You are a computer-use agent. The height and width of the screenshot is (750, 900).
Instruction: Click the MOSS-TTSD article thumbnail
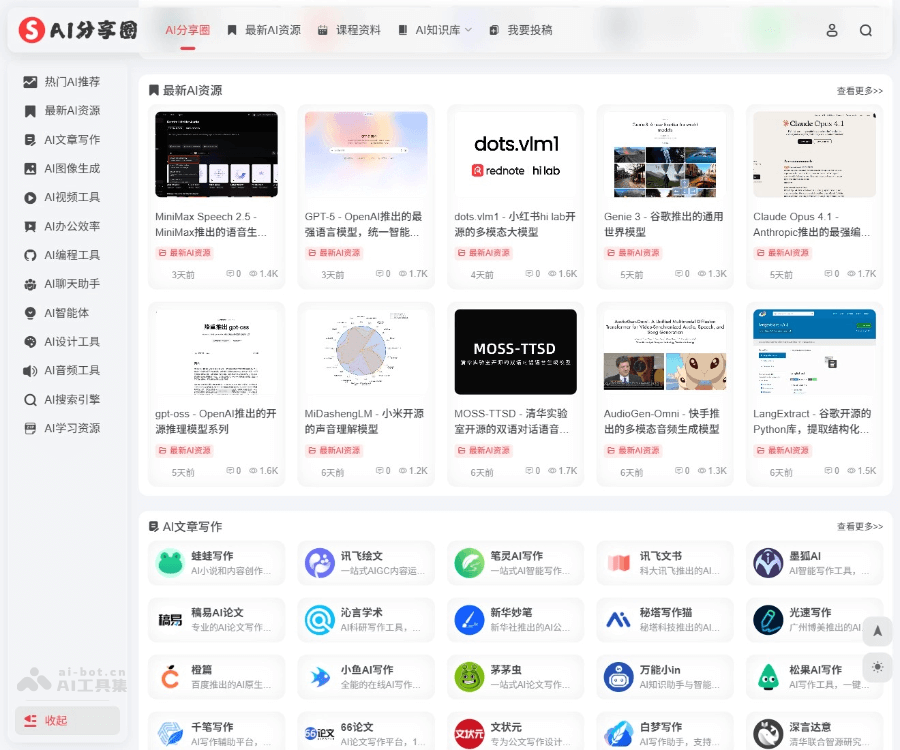(x=515, y=351)
